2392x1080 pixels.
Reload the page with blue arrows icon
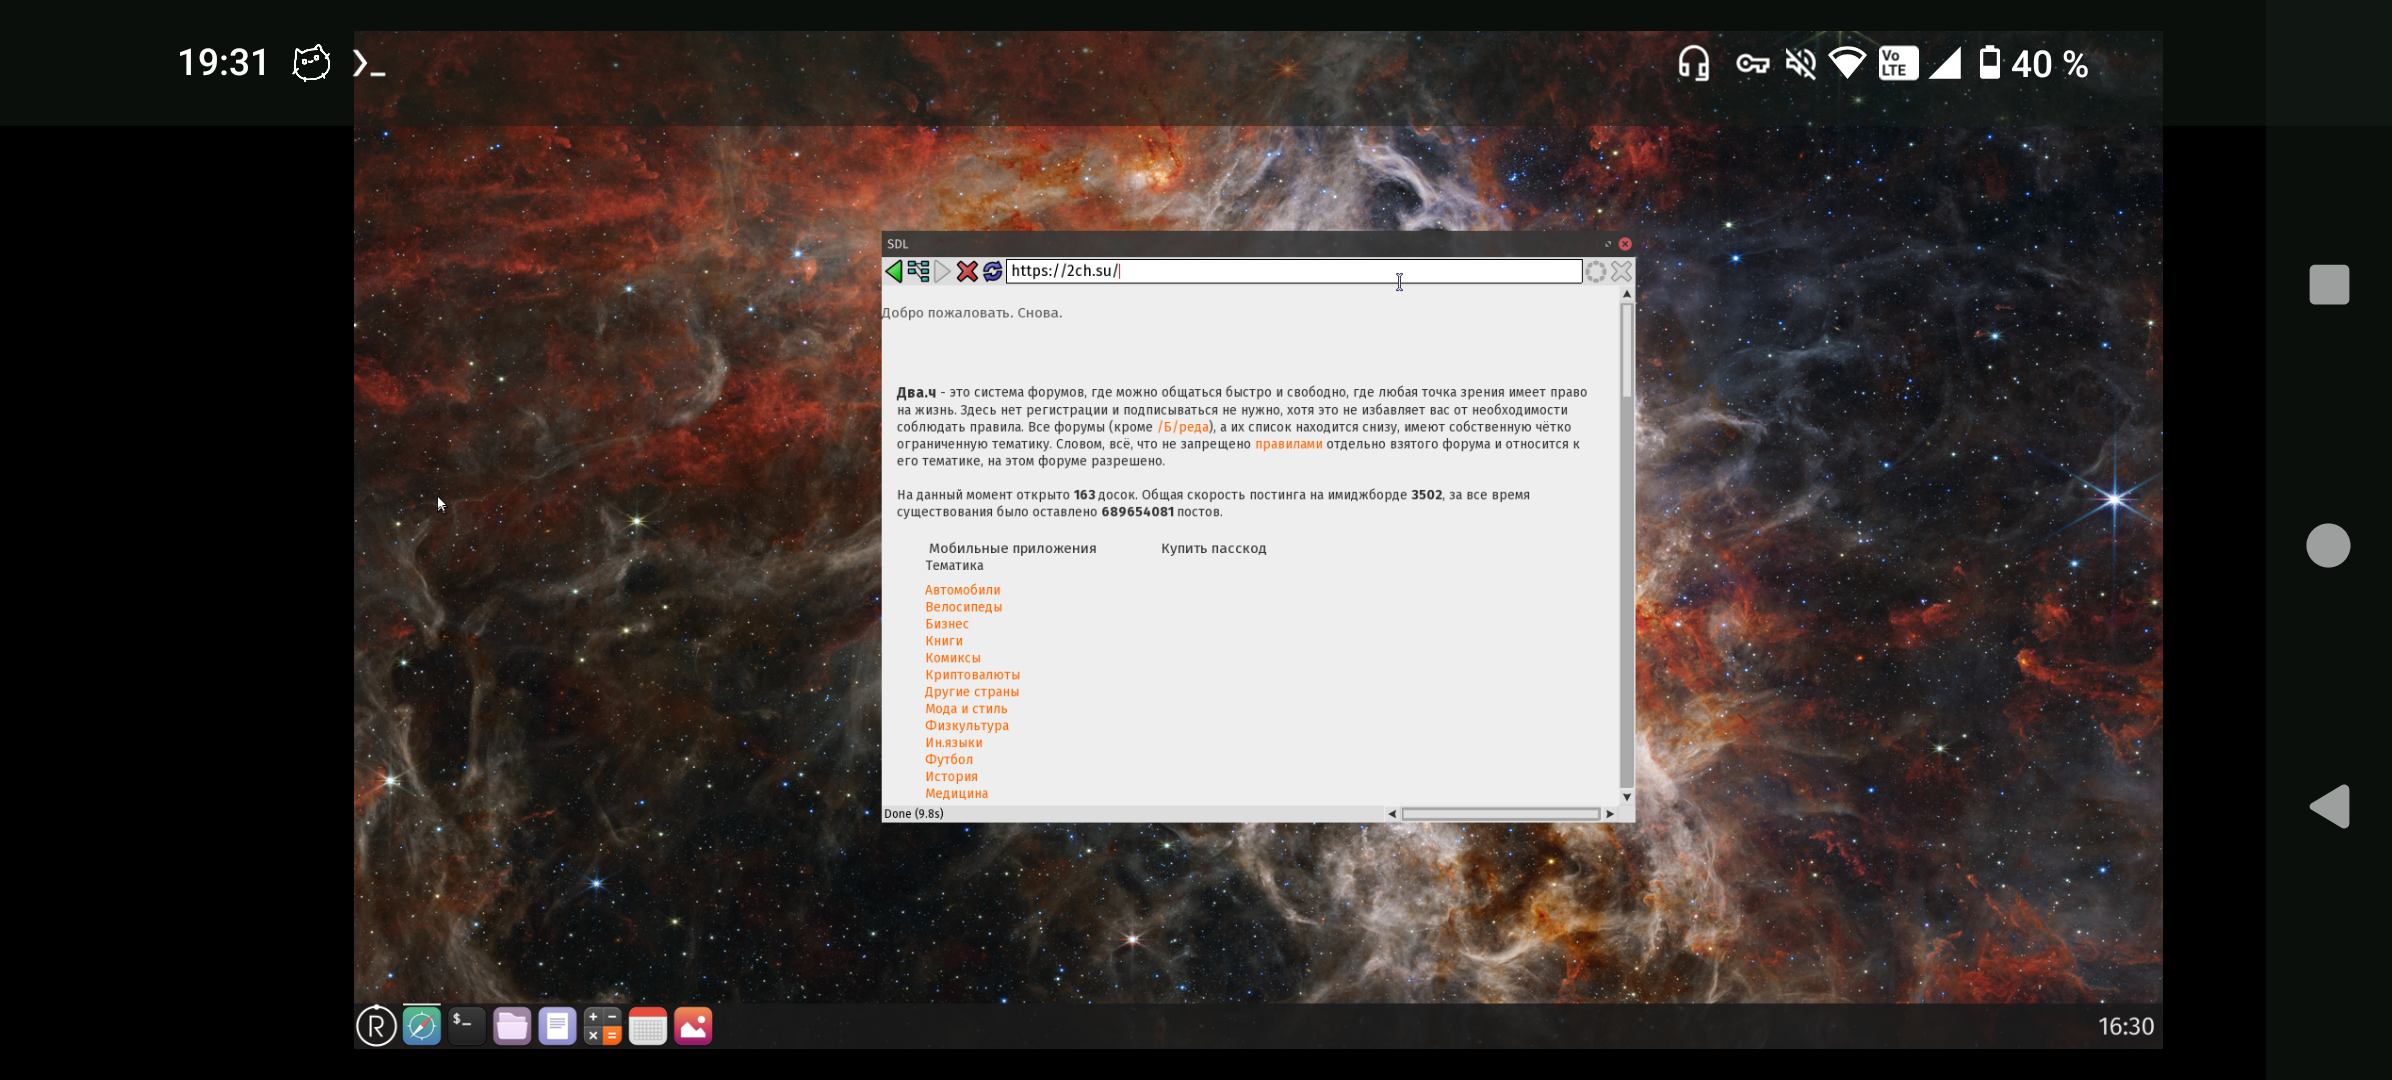pyautogui.click(x=992, y=271)
